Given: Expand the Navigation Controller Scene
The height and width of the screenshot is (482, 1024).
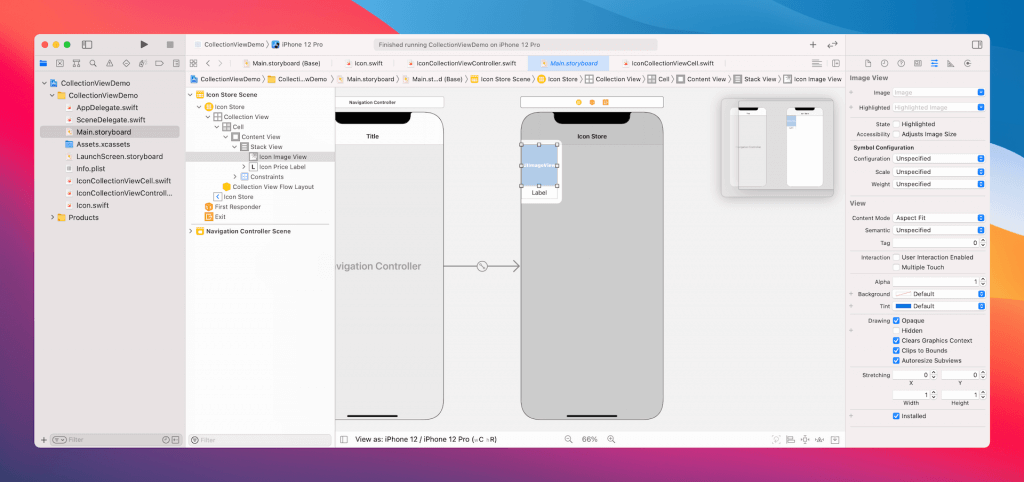Looking at the screenshot, I should pyautogui.click(x=190, y=231).
